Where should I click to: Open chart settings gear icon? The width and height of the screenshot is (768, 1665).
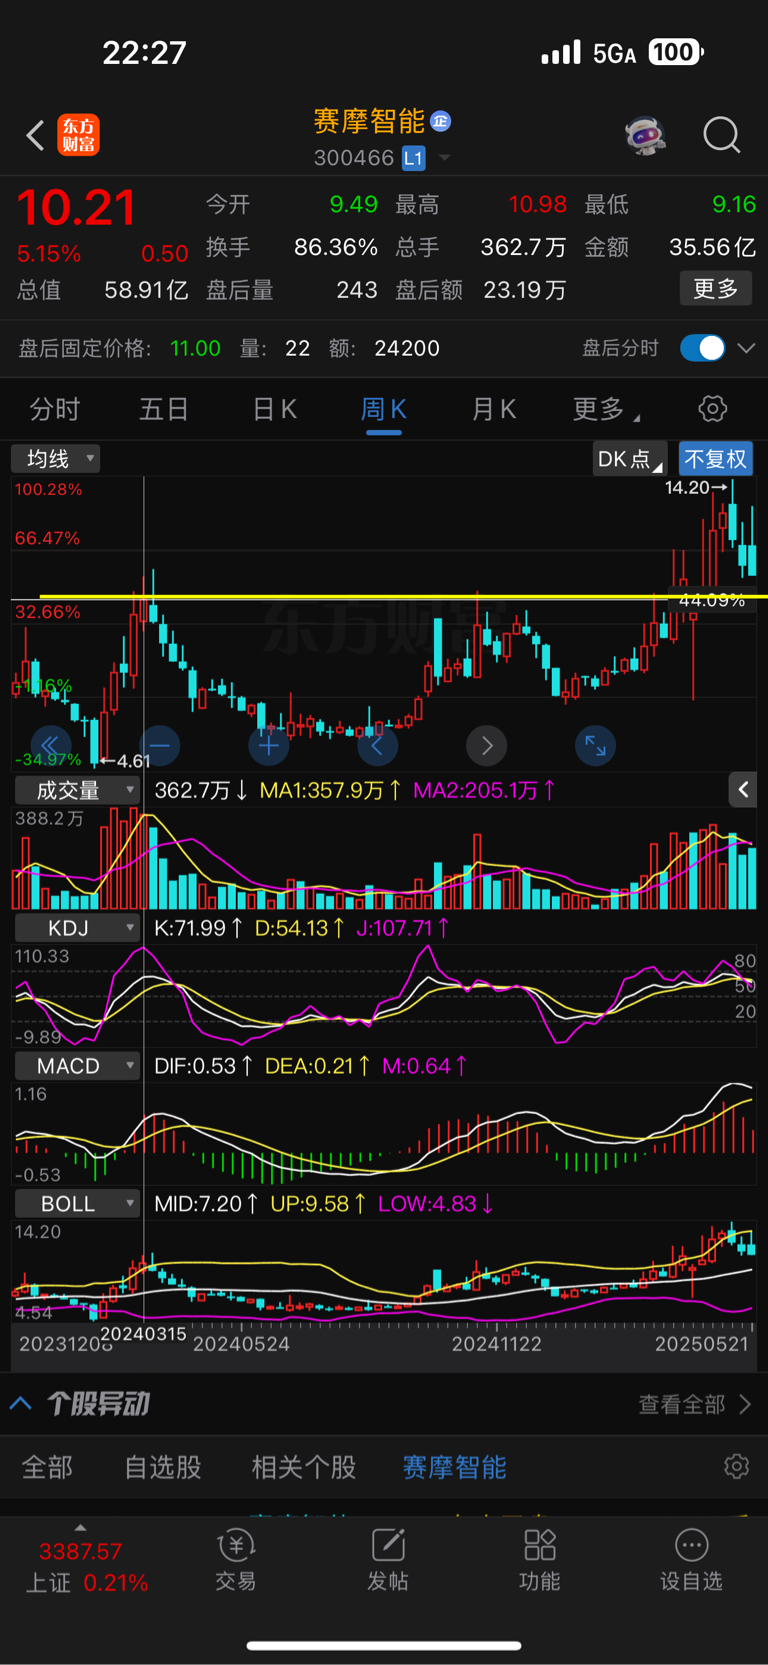712,409
